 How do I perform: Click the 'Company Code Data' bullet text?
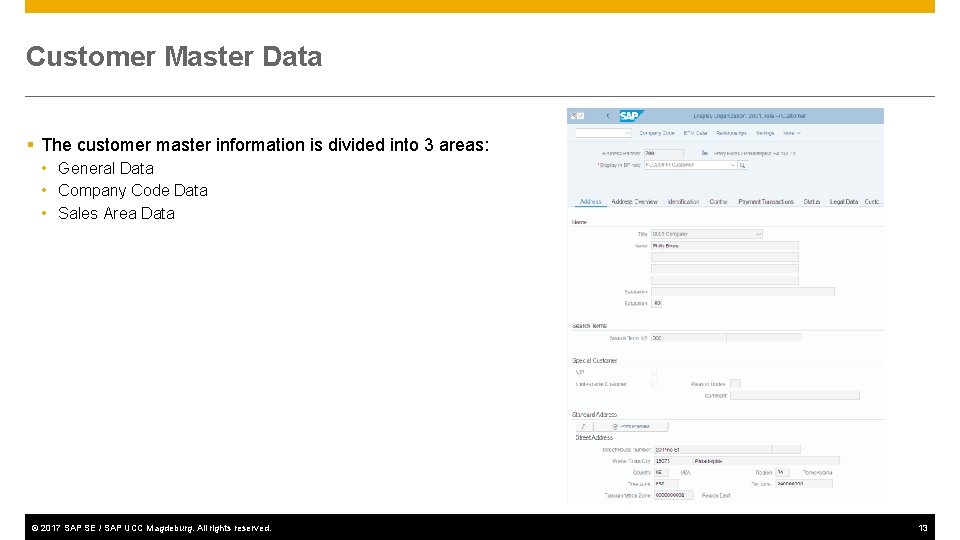click(x=133, y=190)
